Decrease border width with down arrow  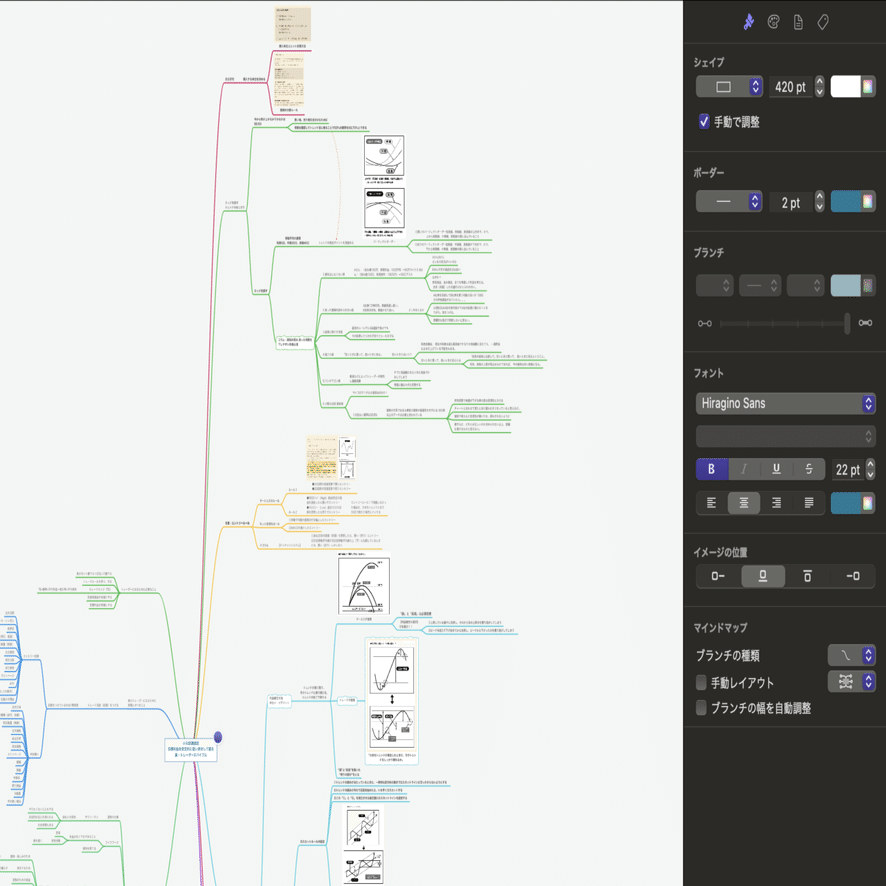click(820, 207)
